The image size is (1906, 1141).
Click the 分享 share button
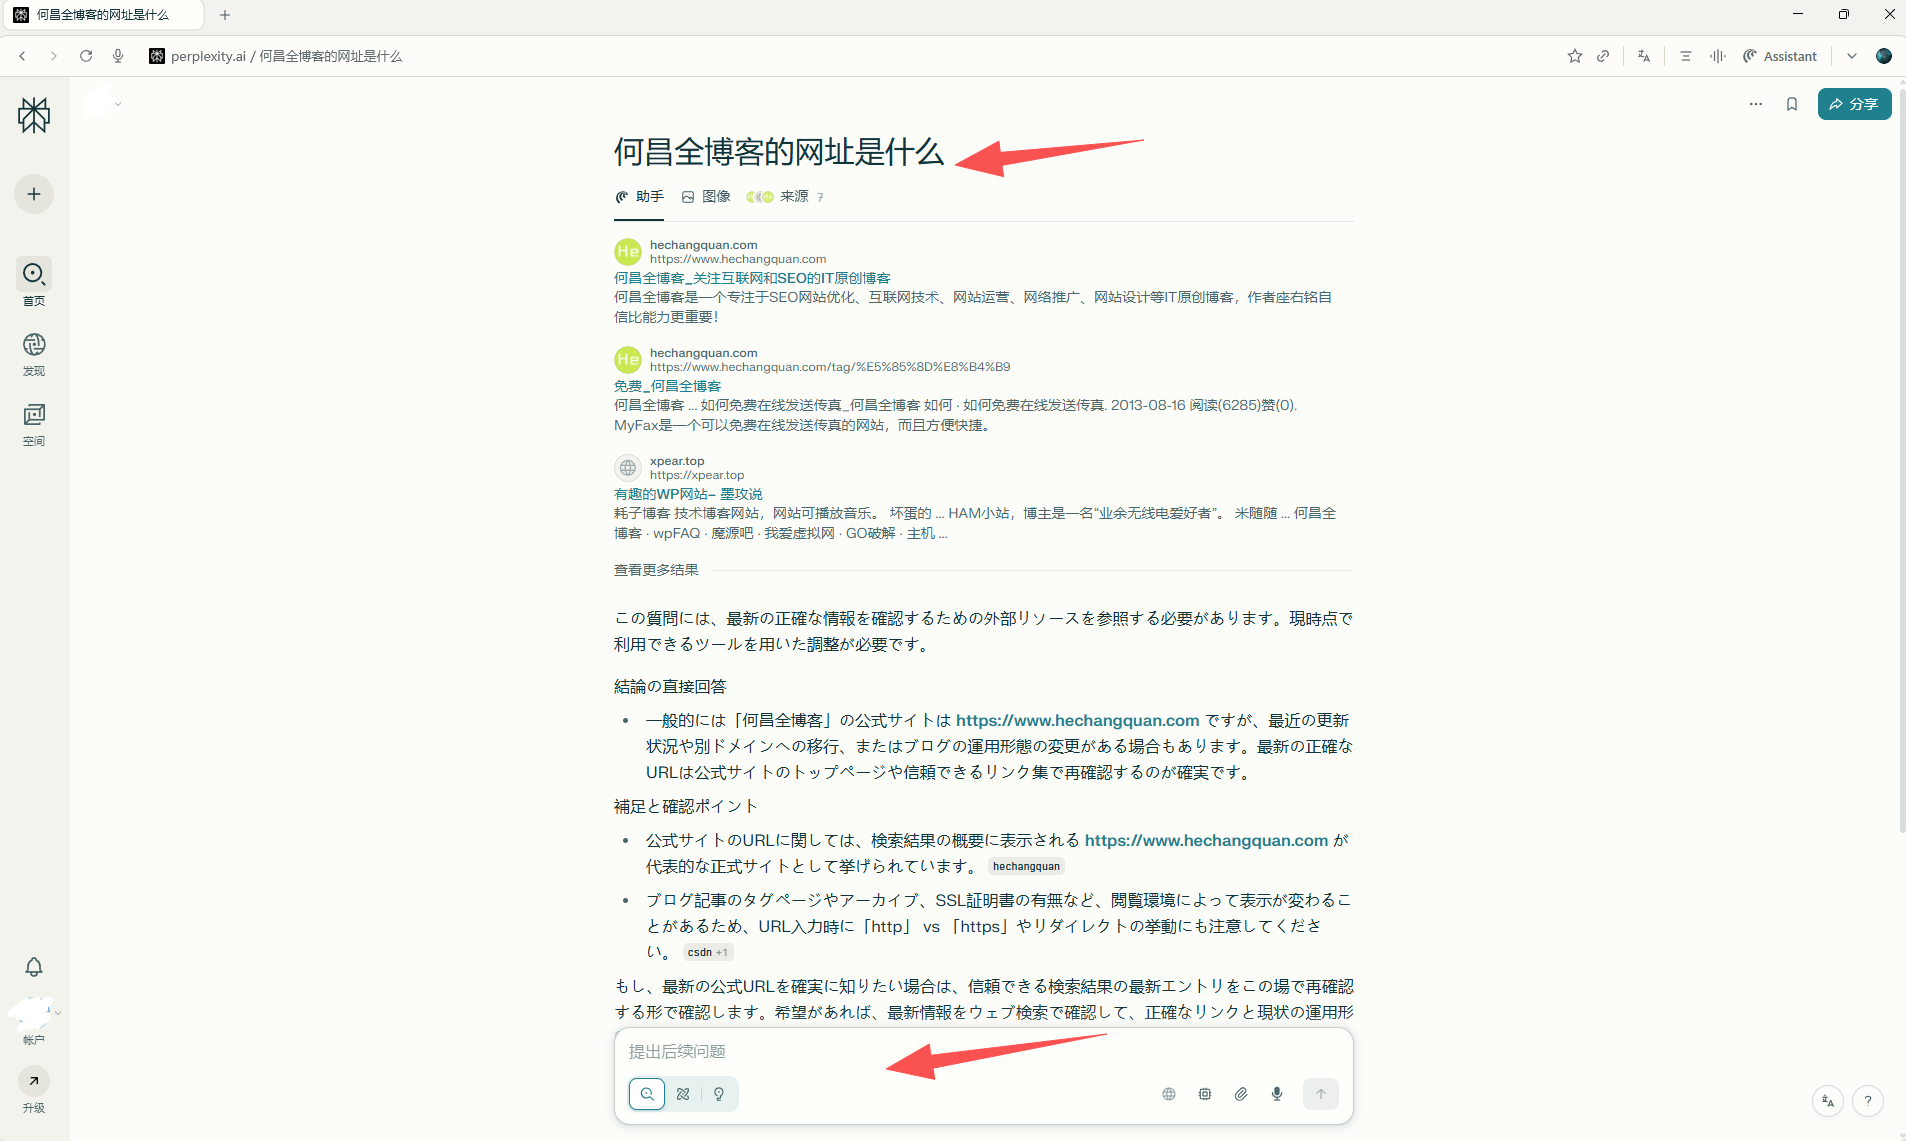[1854, 104]
